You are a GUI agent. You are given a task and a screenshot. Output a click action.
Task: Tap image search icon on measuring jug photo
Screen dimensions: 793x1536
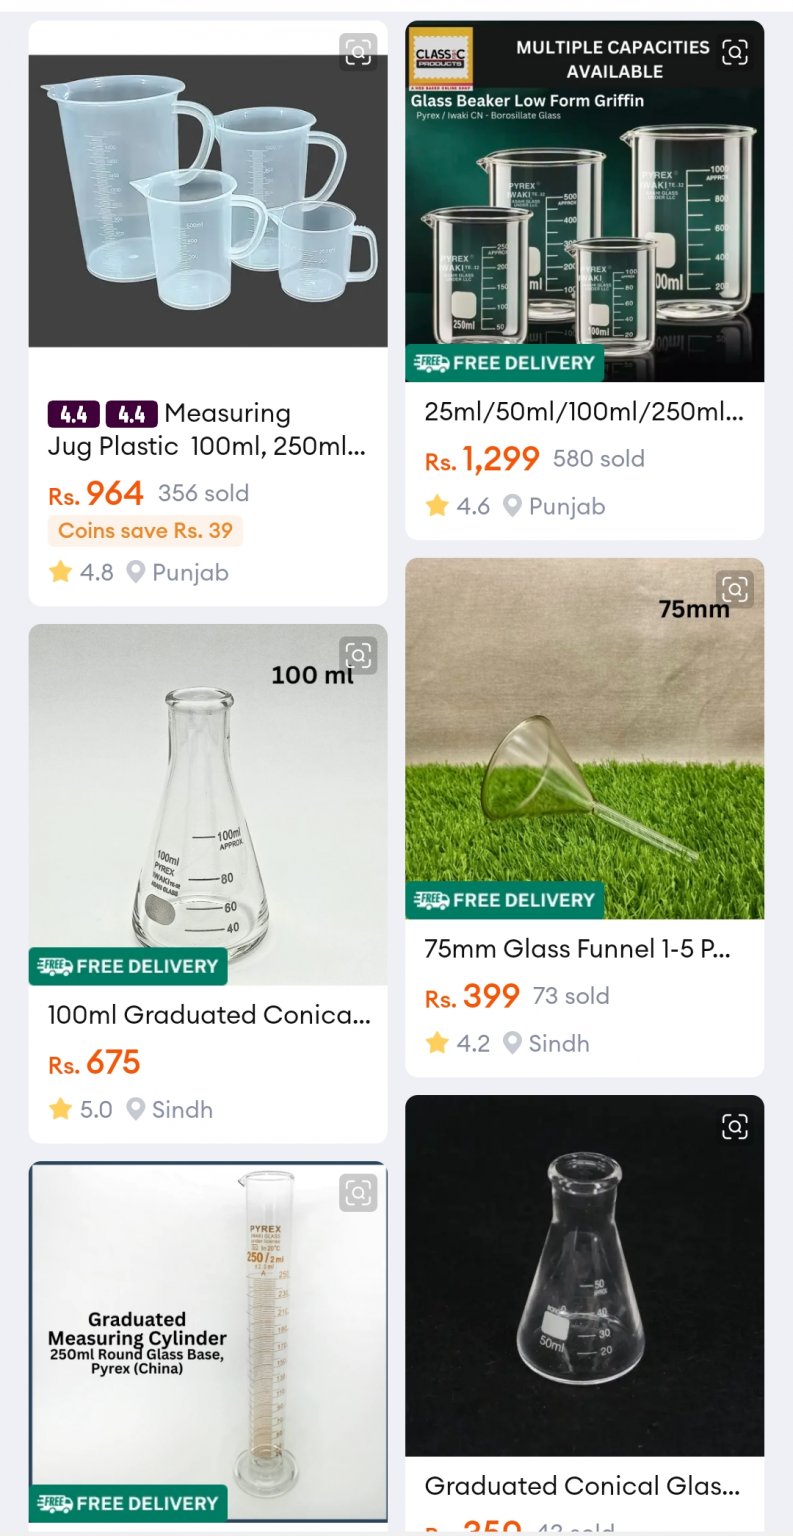pos(358,52)
